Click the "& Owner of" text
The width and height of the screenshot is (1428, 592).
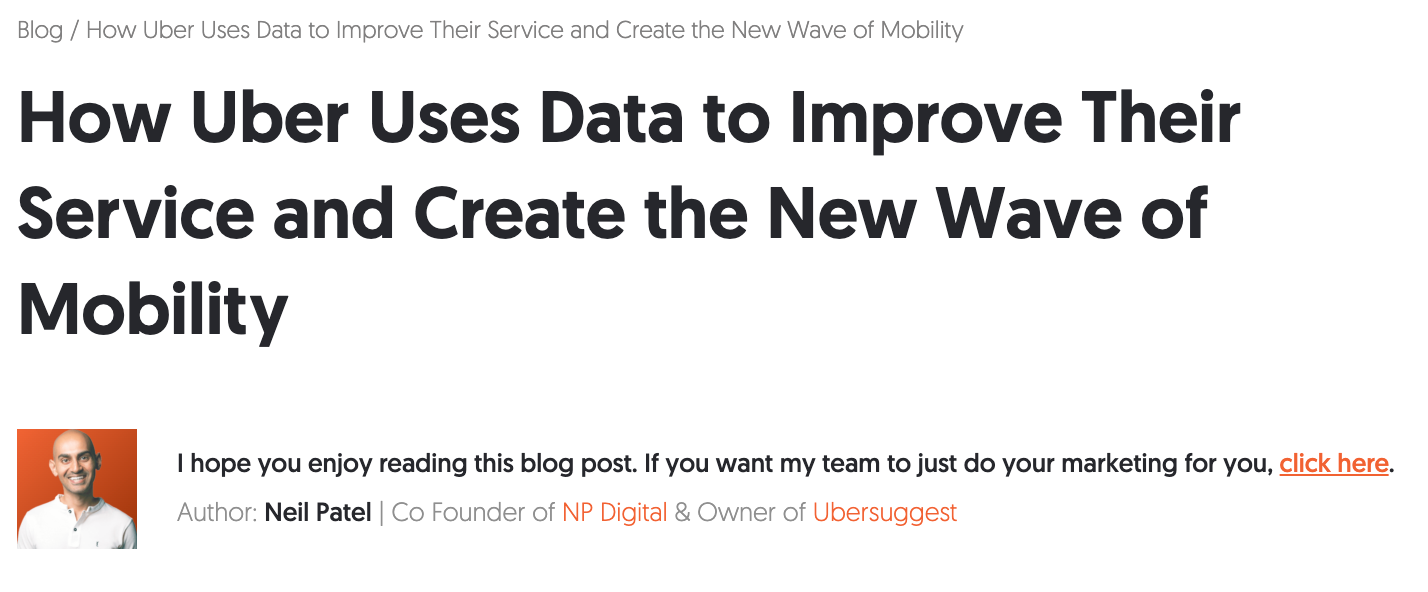740,513
